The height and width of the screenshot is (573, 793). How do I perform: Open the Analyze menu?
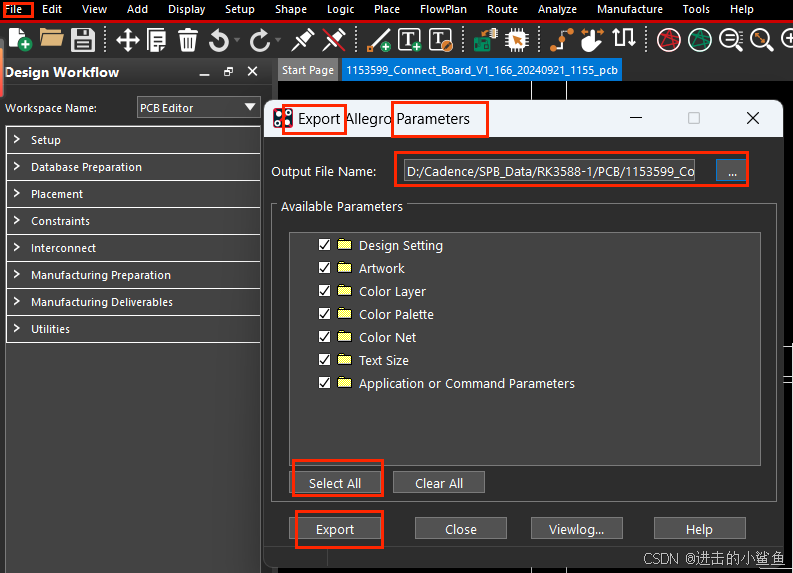557,9
